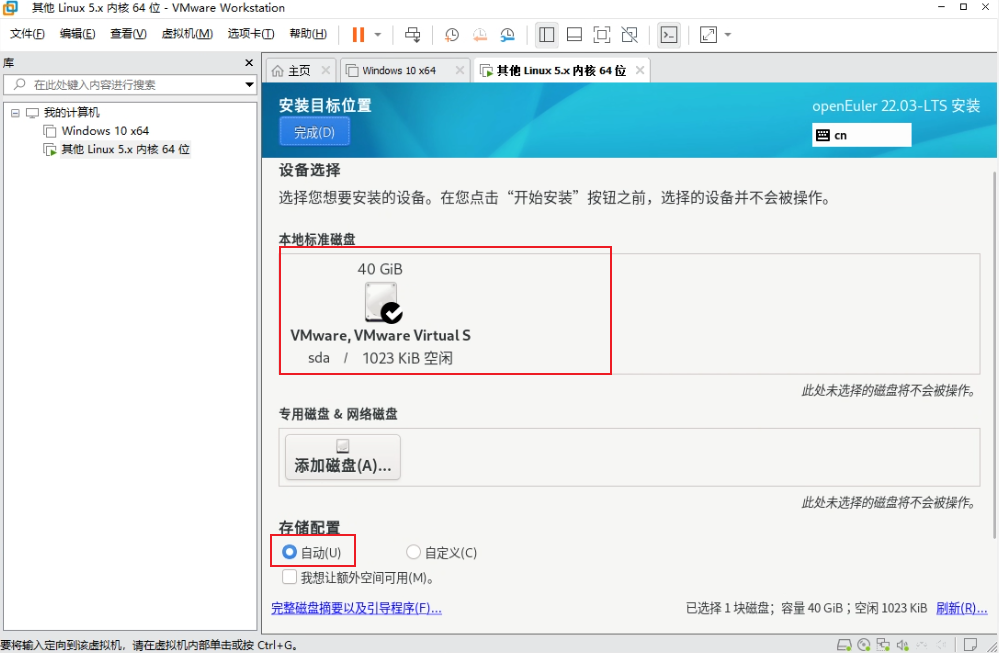Screen dimensions: 999x653
Task: Toggle Unity mode icon
Action: pyautogui.click(x=629, y=34)
